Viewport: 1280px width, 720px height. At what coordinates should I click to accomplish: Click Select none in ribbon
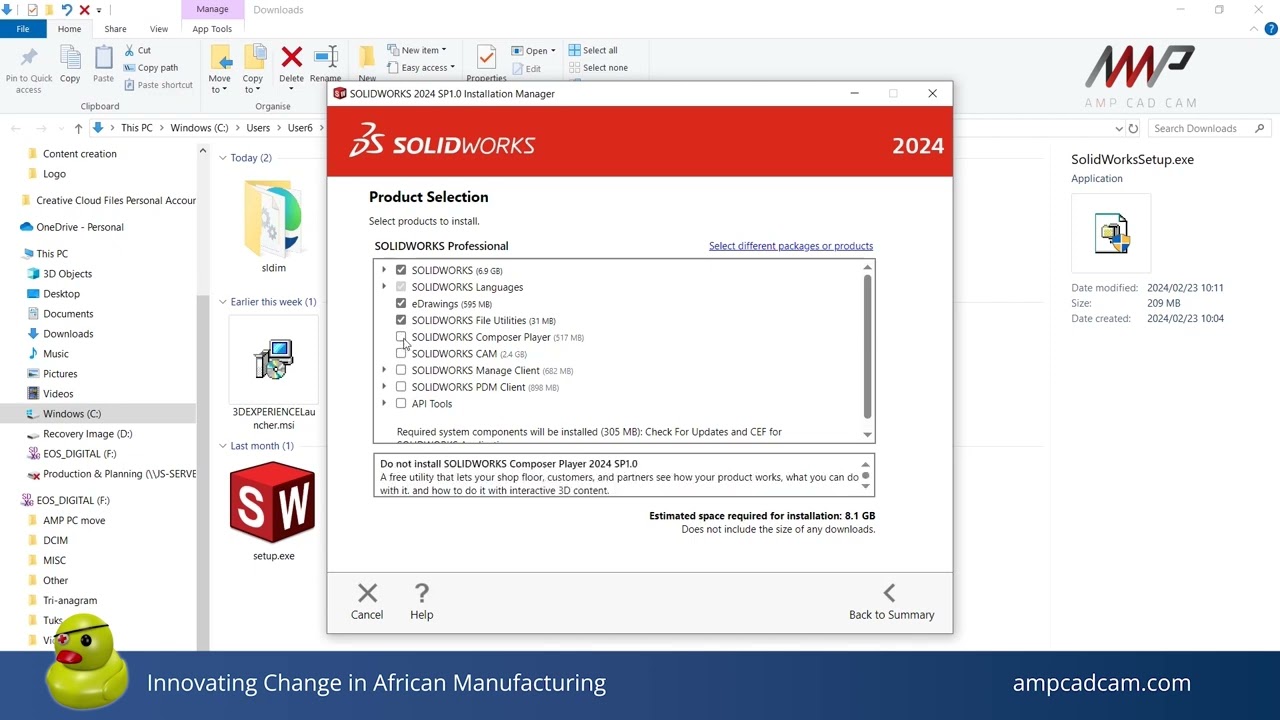(x=598, y=68)
